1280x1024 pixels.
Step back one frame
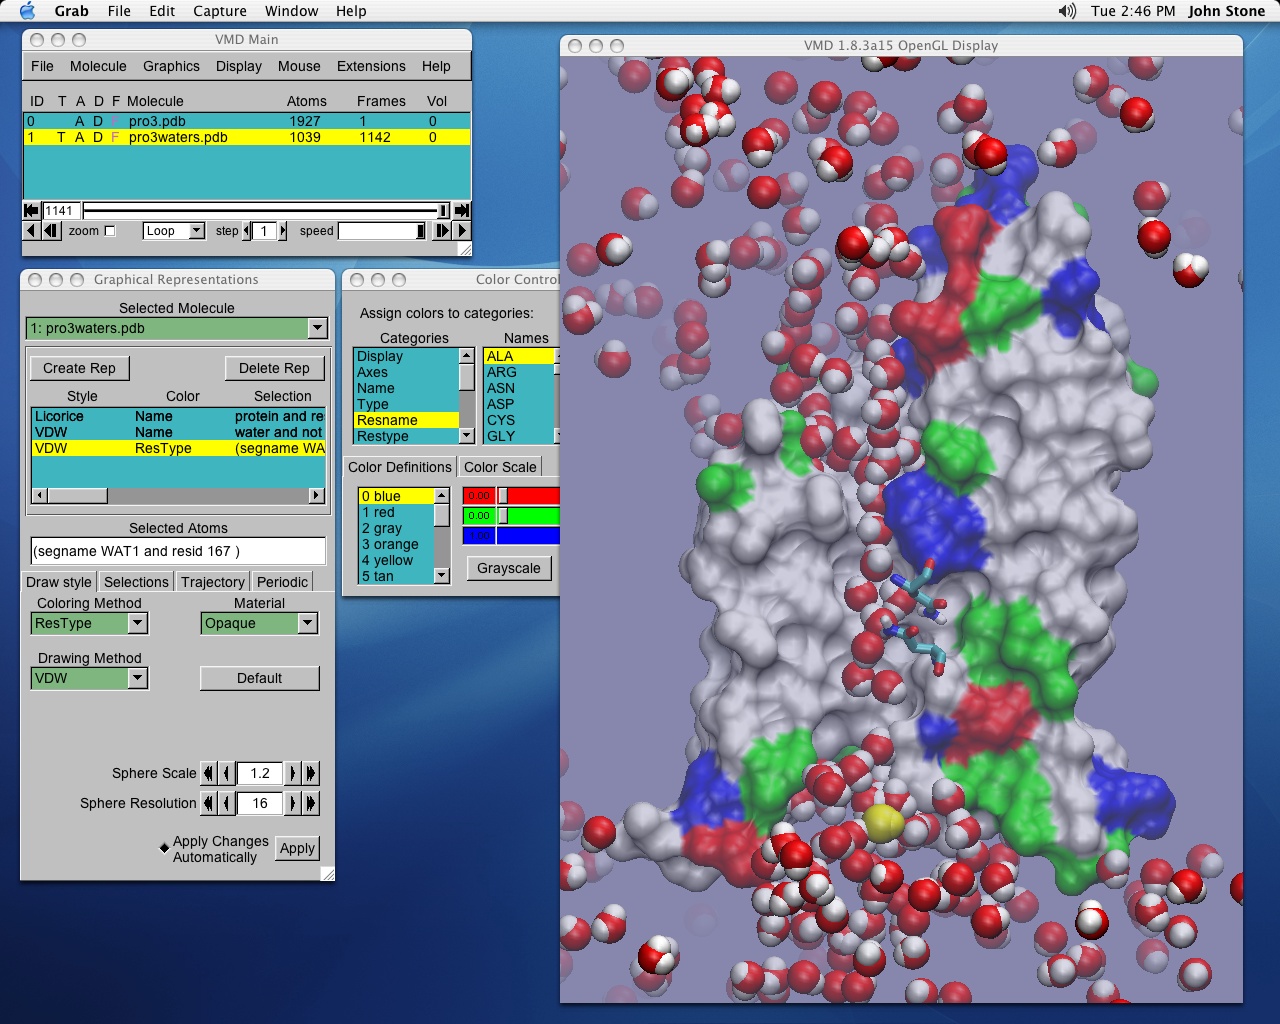pyautogui.click(x=50, y=231)
